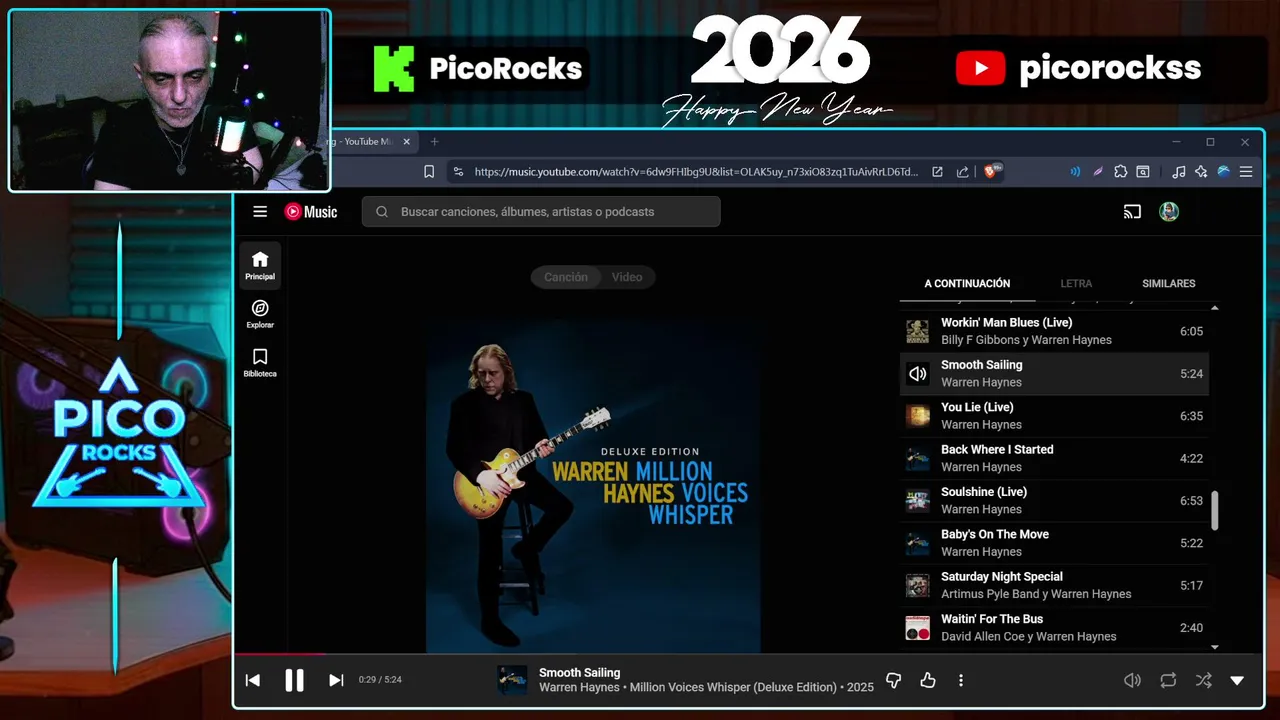Click the Waitin' For The Bus thumbnail
The height and width of the screenshot is (720, 1280).
pyautogui.click(x=917, y=628)
